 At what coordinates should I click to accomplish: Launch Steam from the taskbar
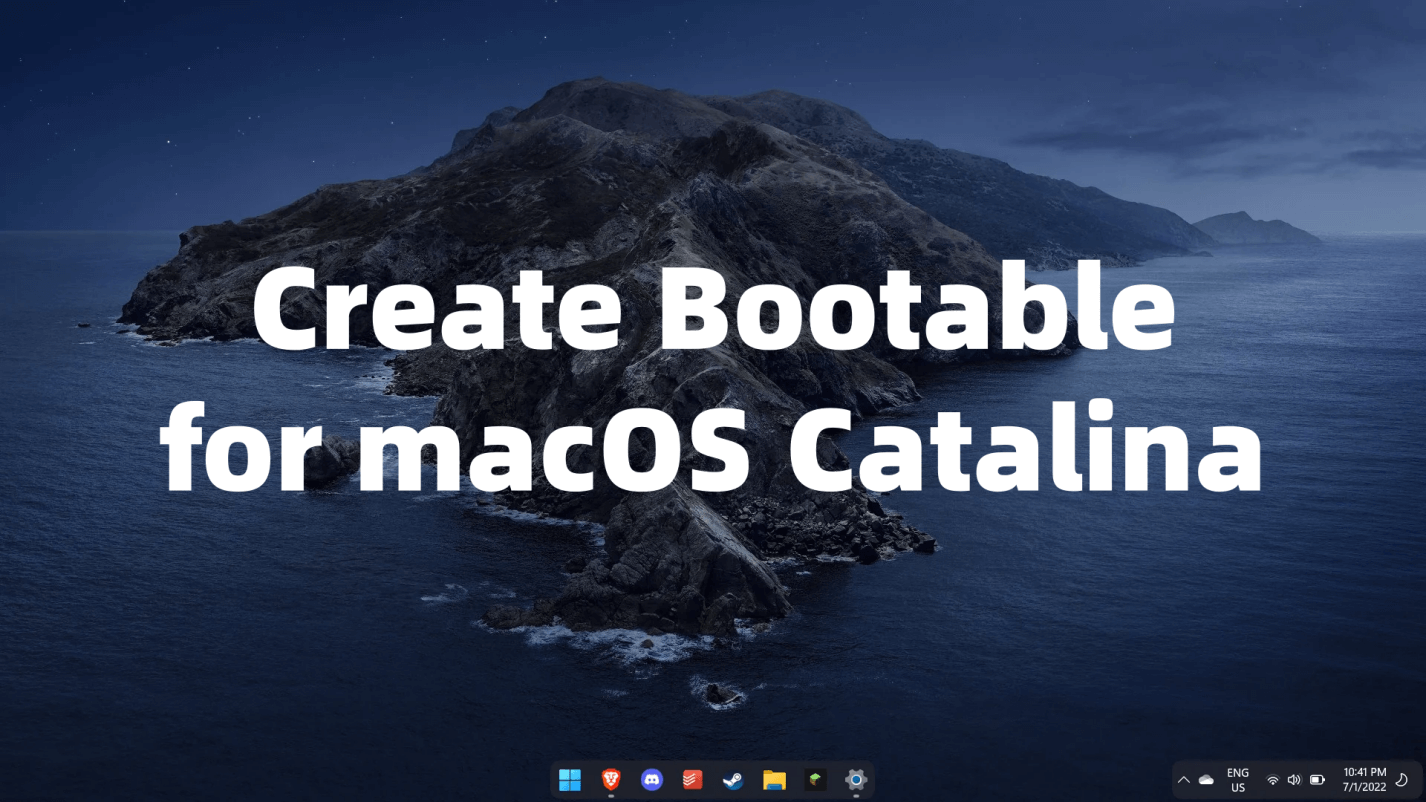pos(733,780)
